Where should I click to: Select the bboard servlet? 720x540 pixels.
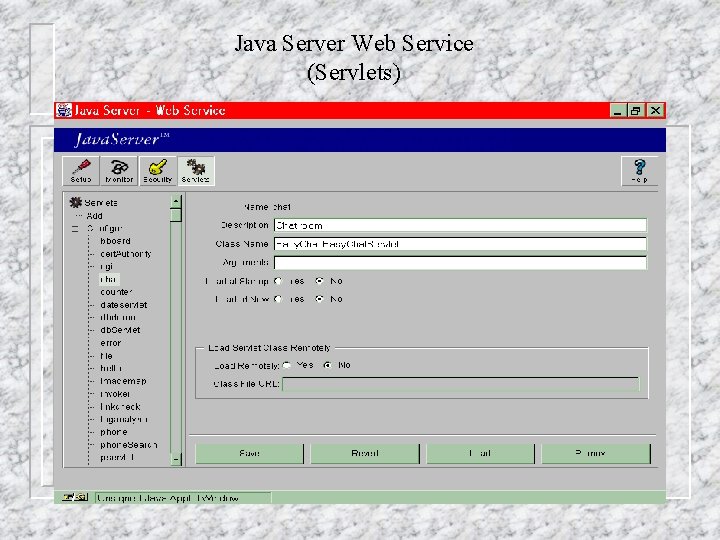[x=115, y=241]
